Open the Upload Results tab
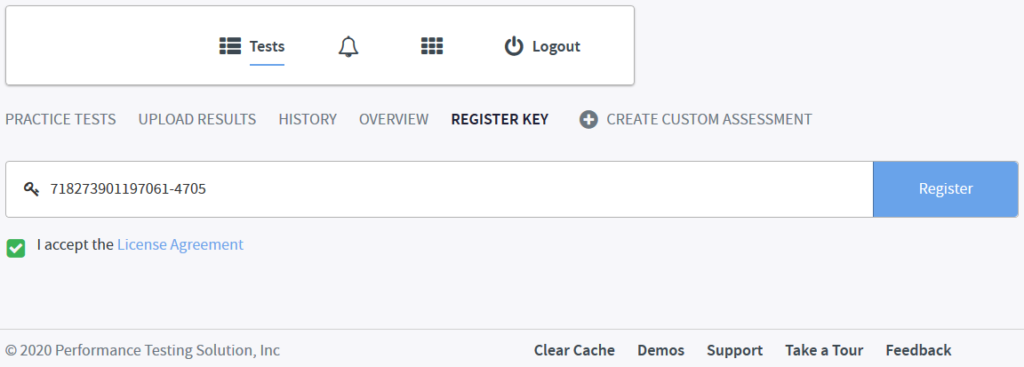 click(197, 120)
